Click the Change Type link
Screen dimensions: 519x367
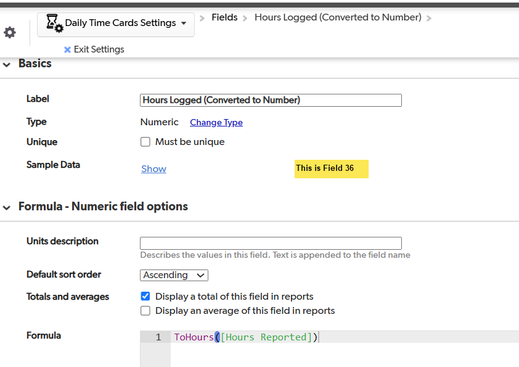216,123
